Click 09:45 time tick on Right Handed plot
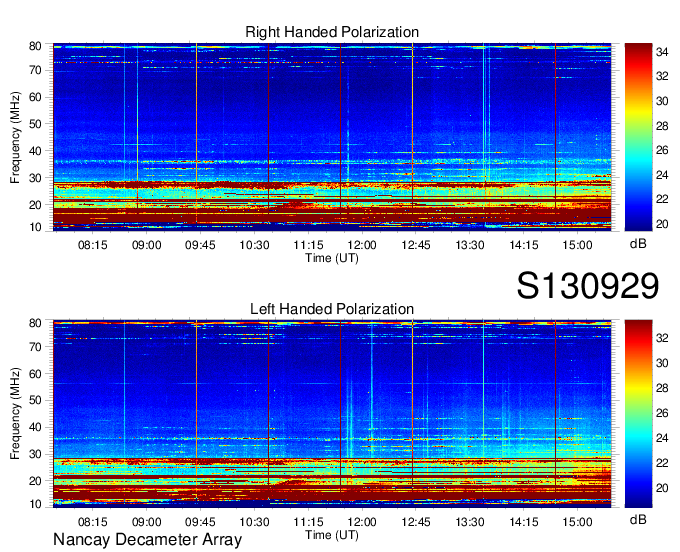This screenshot has width=680, height=552. tap(200, 245)
